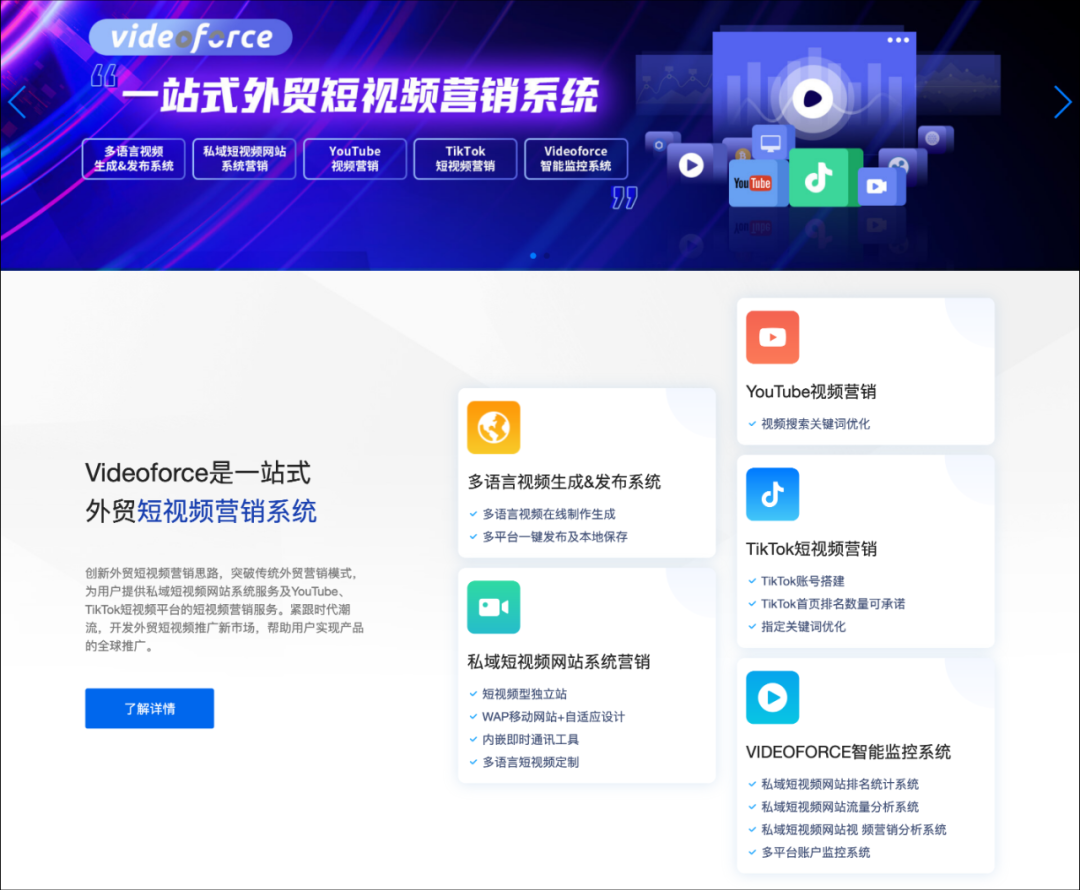Click the orange globe icon above 多语言视频生成&发布系统

493,427
